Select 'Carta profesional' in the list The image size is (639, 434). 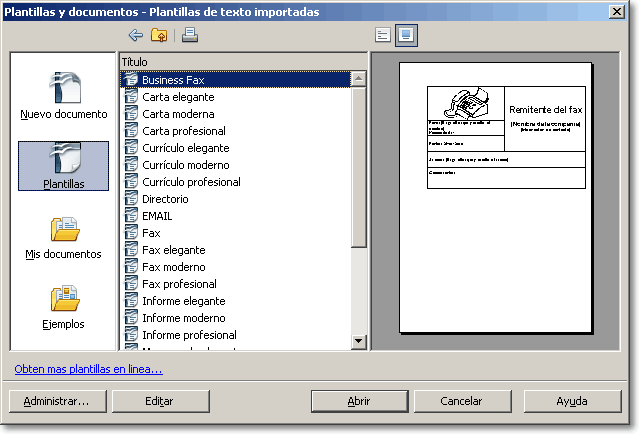[x=184, y=131]
